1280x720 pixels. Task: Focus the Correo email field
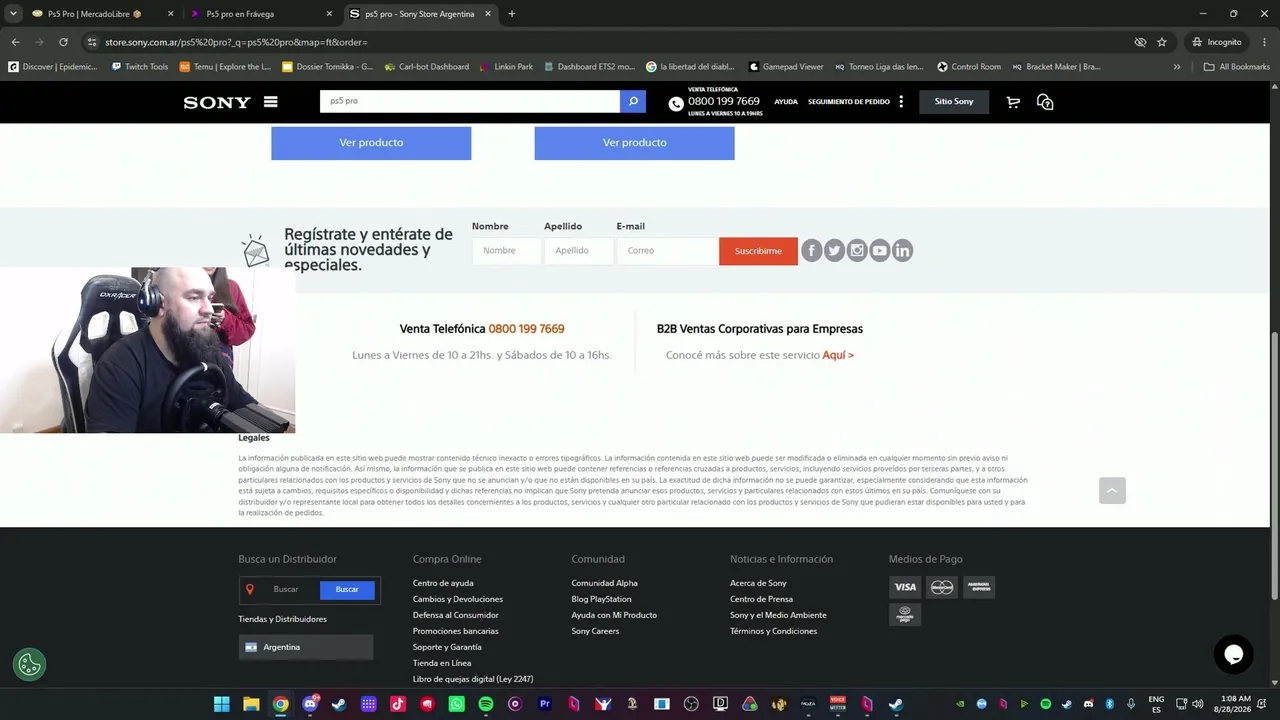668,251
